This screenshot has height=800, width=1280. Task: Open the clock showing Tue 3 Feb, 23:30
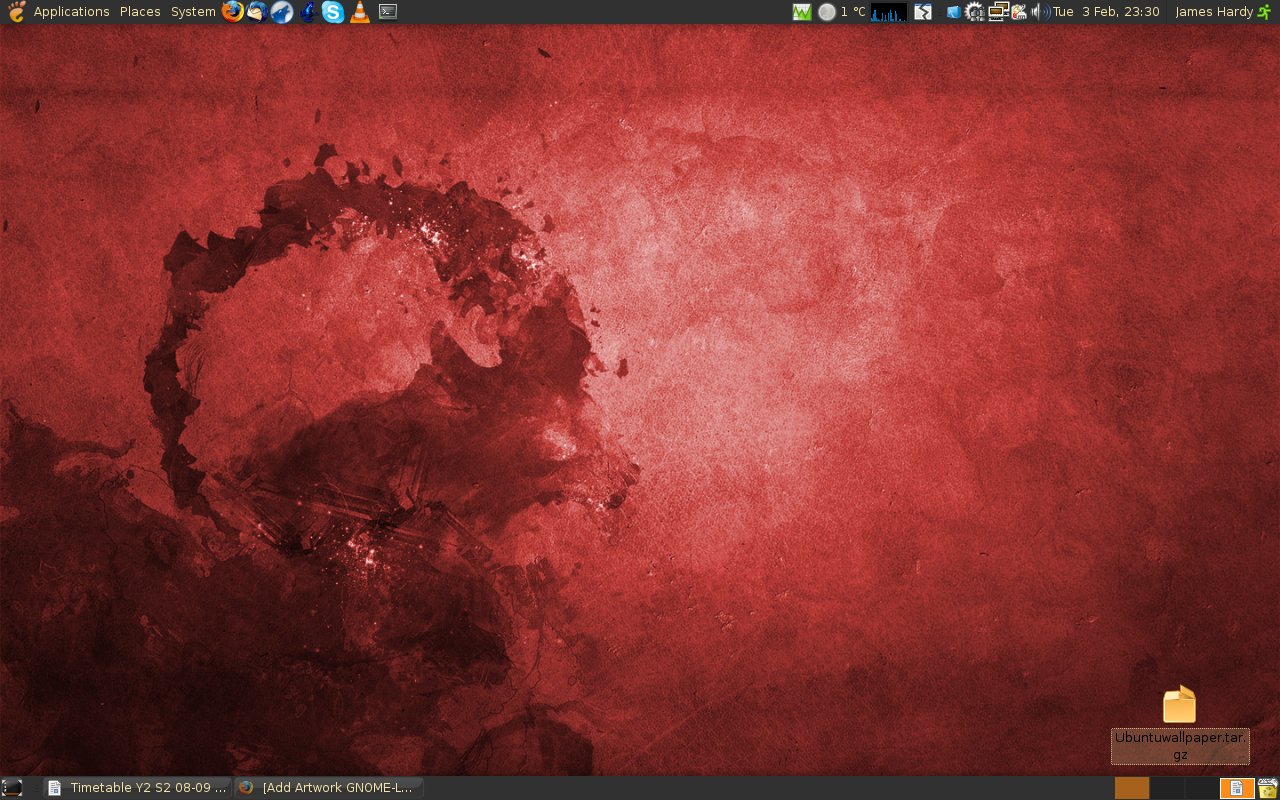(1106, 12)
